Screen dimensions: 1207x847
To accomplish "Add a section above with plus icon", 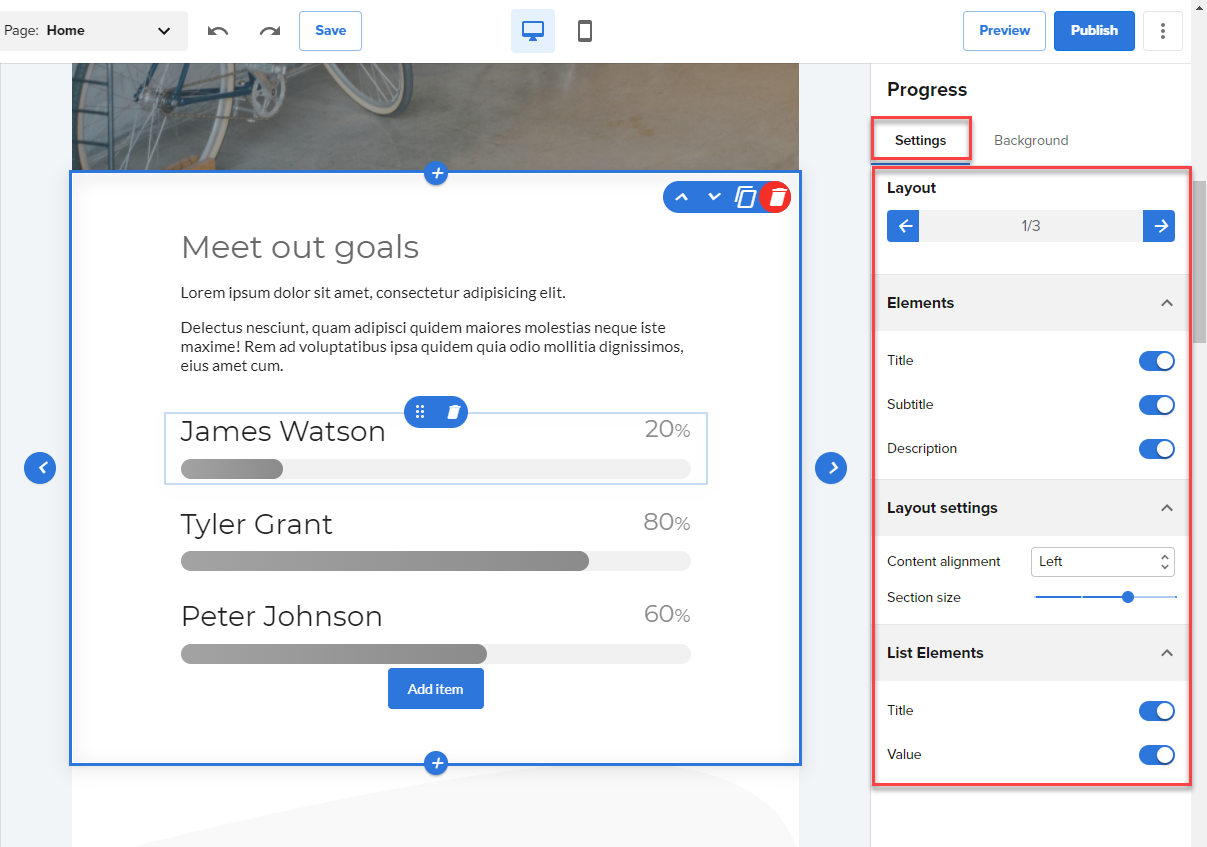I will point(435,173).
